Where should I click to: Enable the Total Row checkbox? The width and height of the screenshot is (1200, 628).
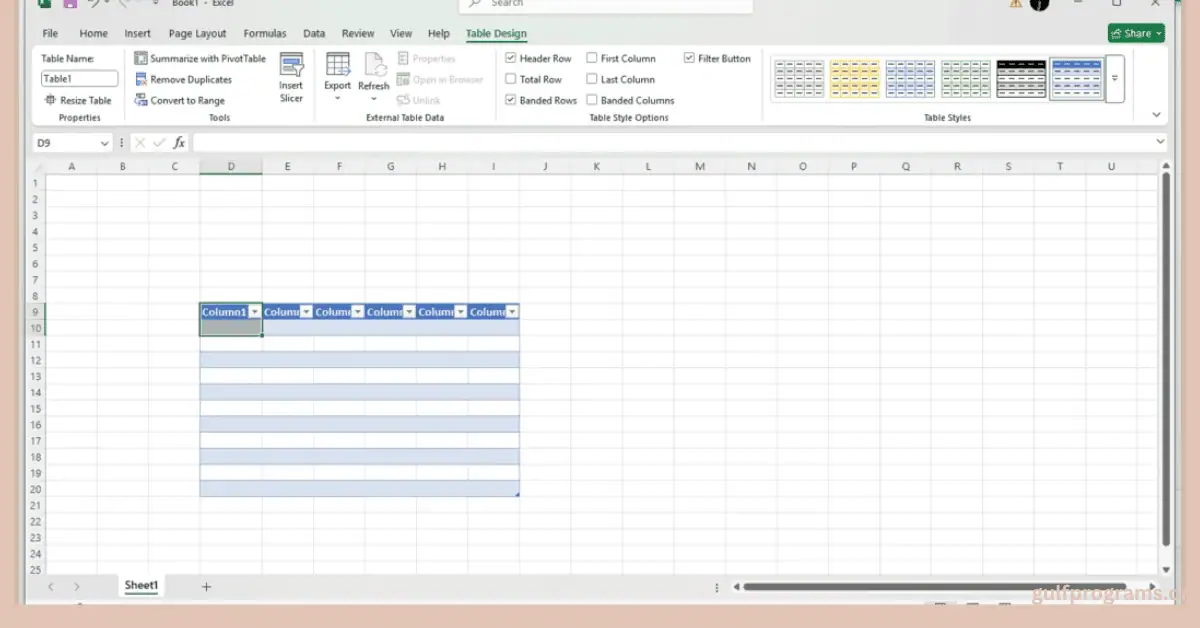coord(511,80)
